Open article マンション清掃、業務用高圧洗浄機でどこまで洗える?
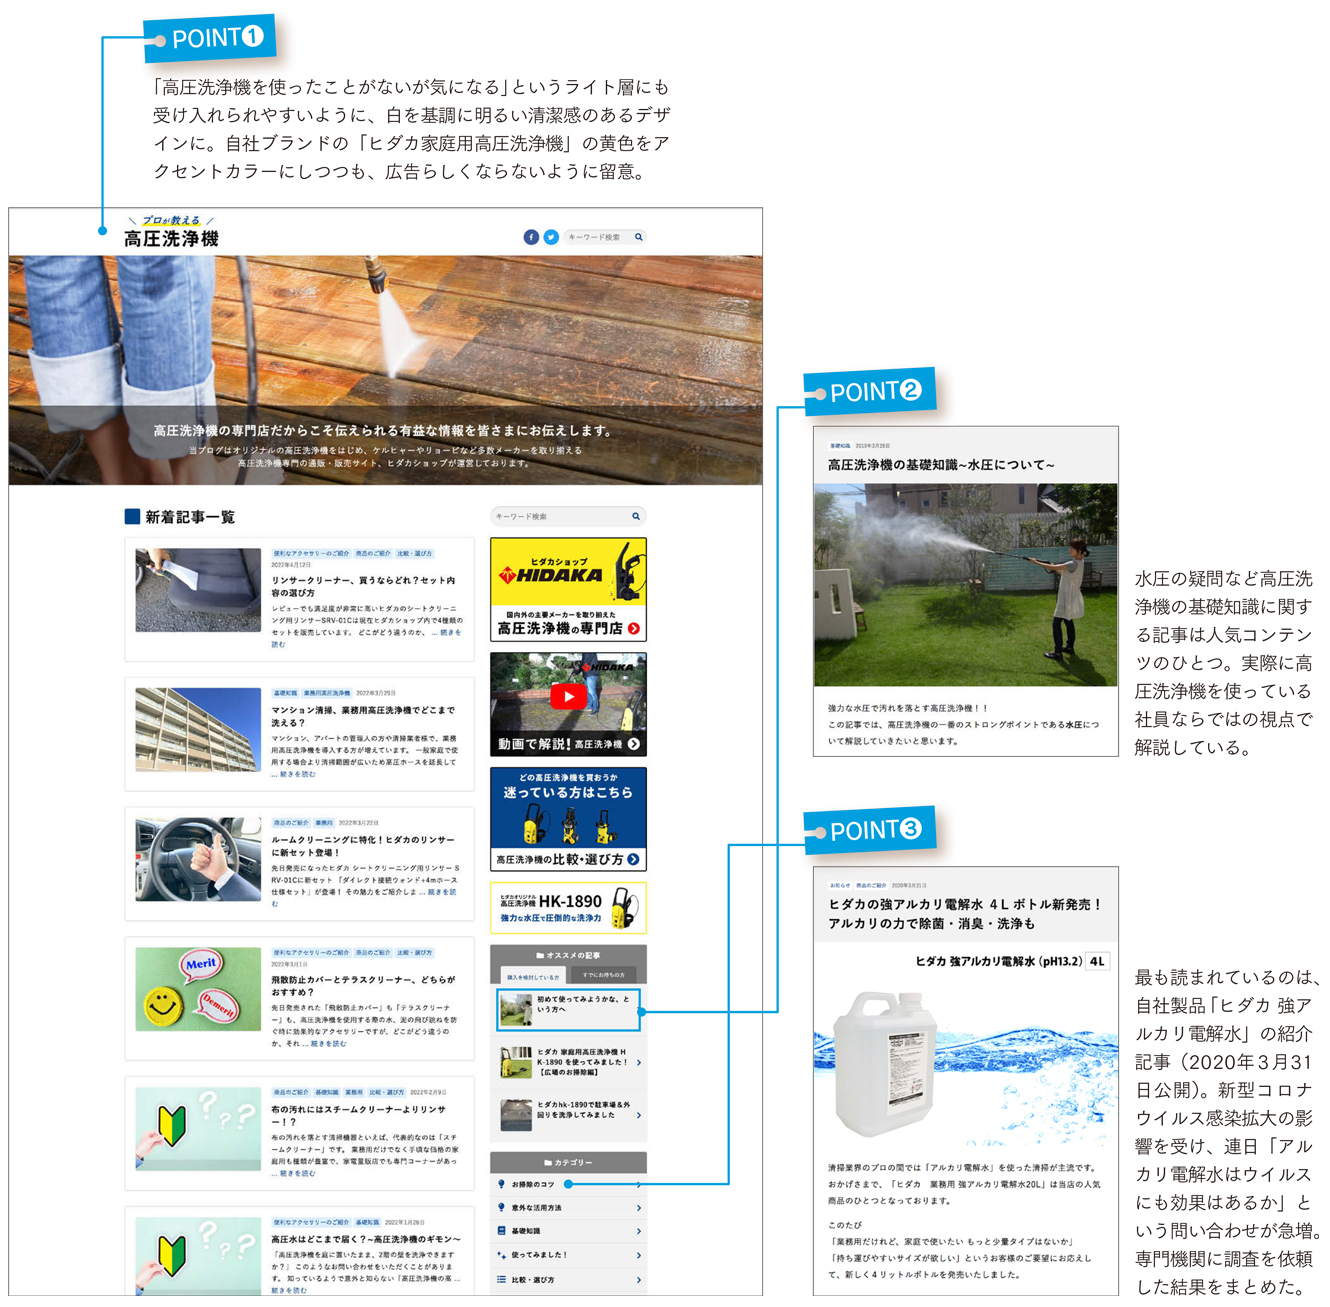The image size is (1330, 1307). tap(363, 716)
